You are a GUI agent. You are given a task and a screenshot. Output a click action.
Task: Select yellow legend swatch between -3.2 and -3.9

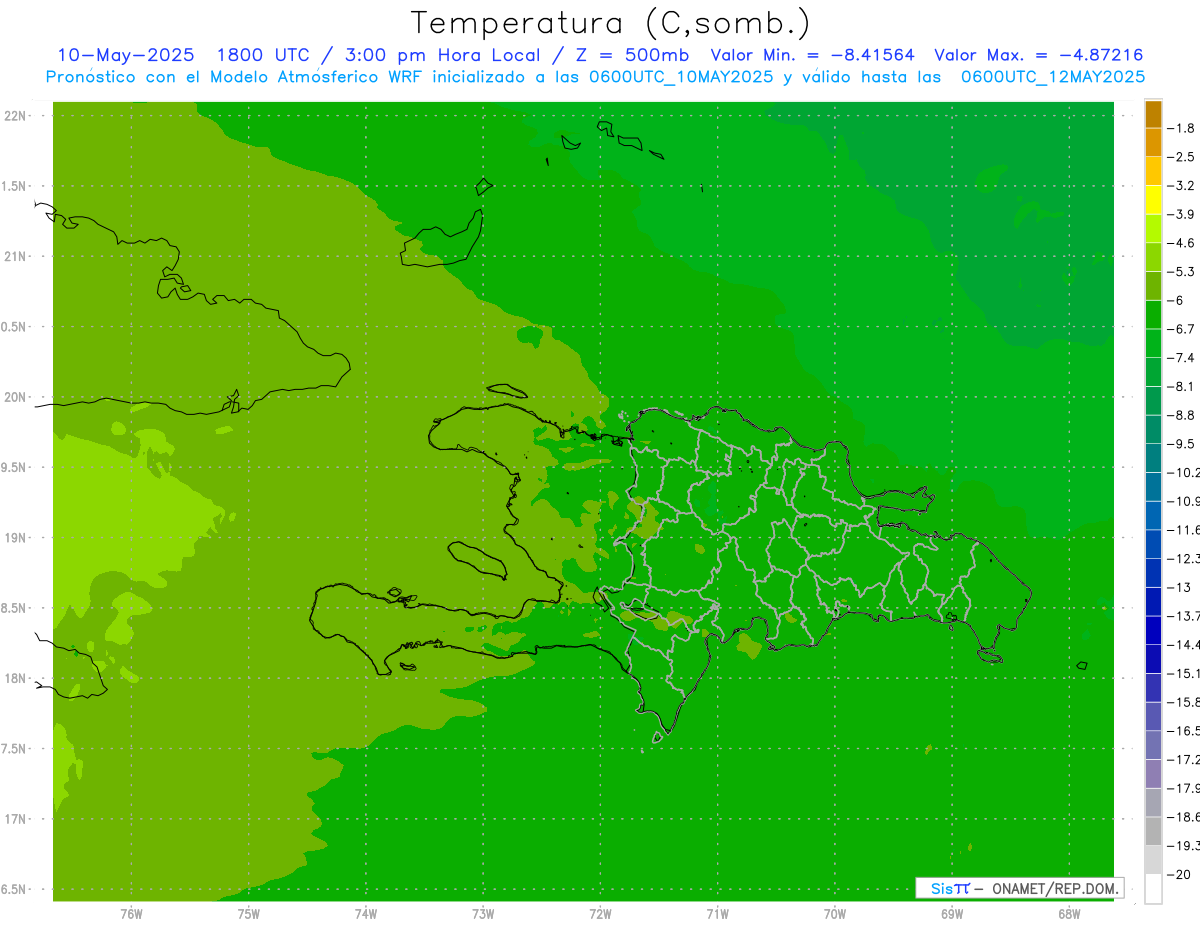(x=1153, y=200)
